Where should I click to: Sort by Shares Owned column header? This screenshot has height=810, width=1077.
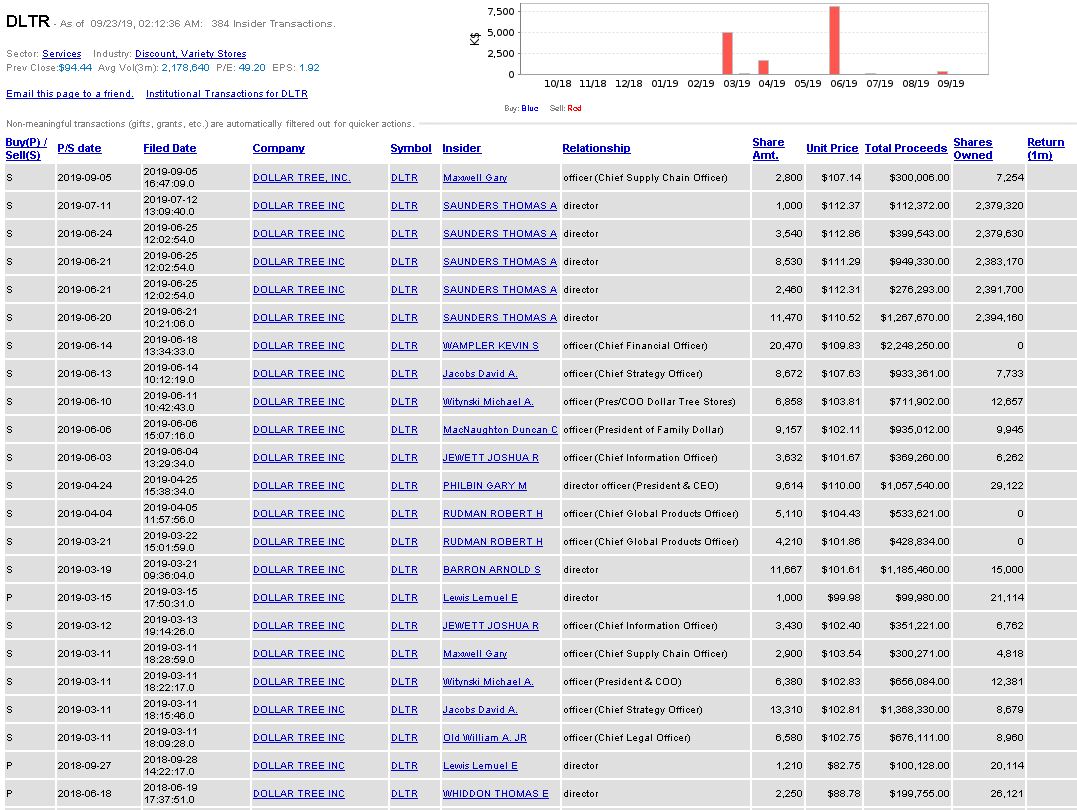(973, 148)
